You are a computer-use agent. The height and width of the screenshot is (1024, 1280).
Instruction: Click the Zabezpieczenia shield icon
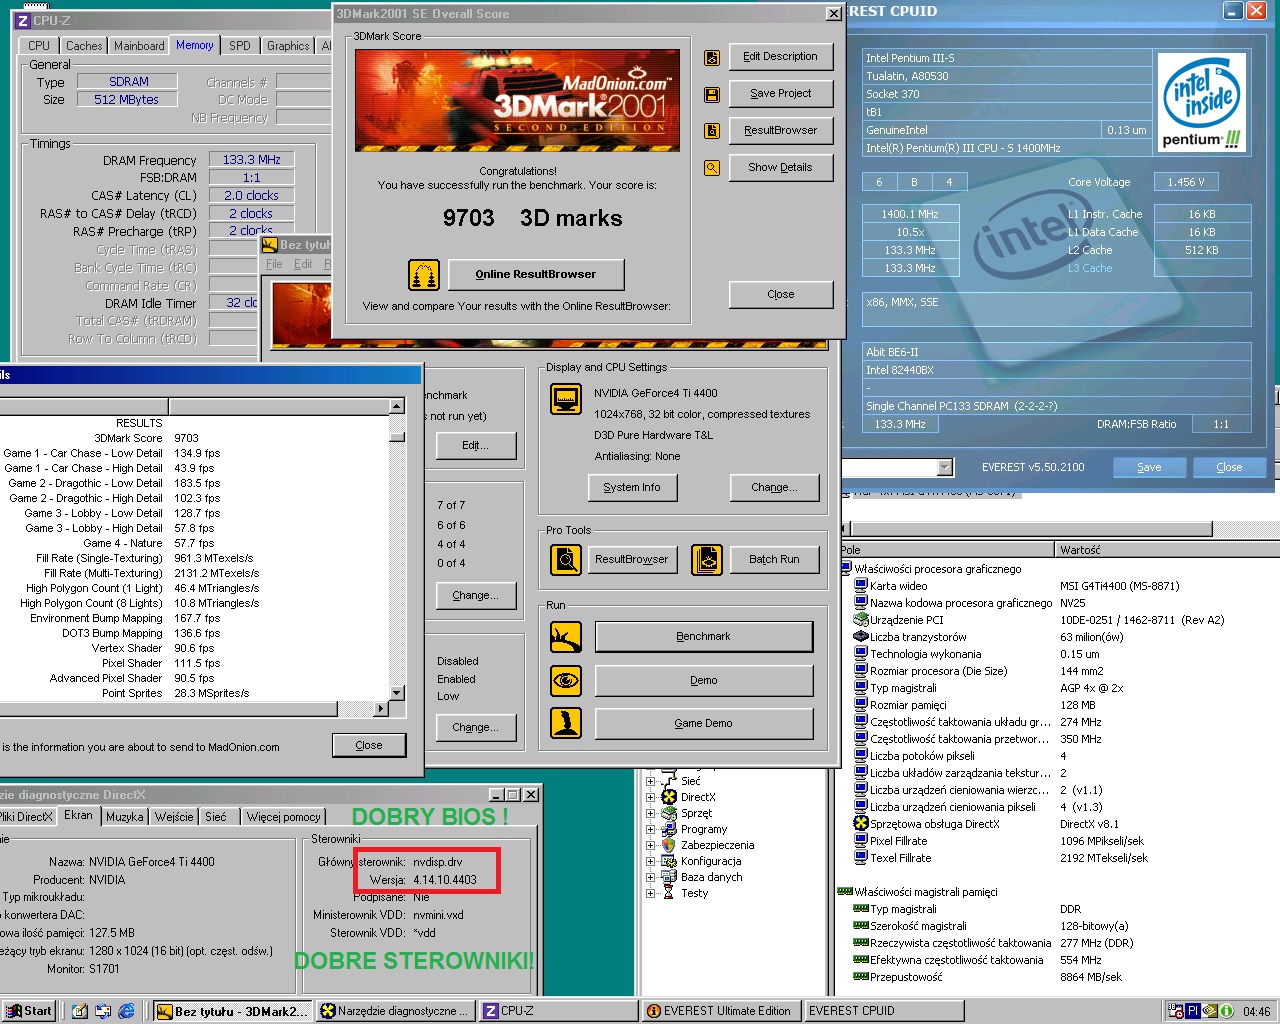pos(668,845)
